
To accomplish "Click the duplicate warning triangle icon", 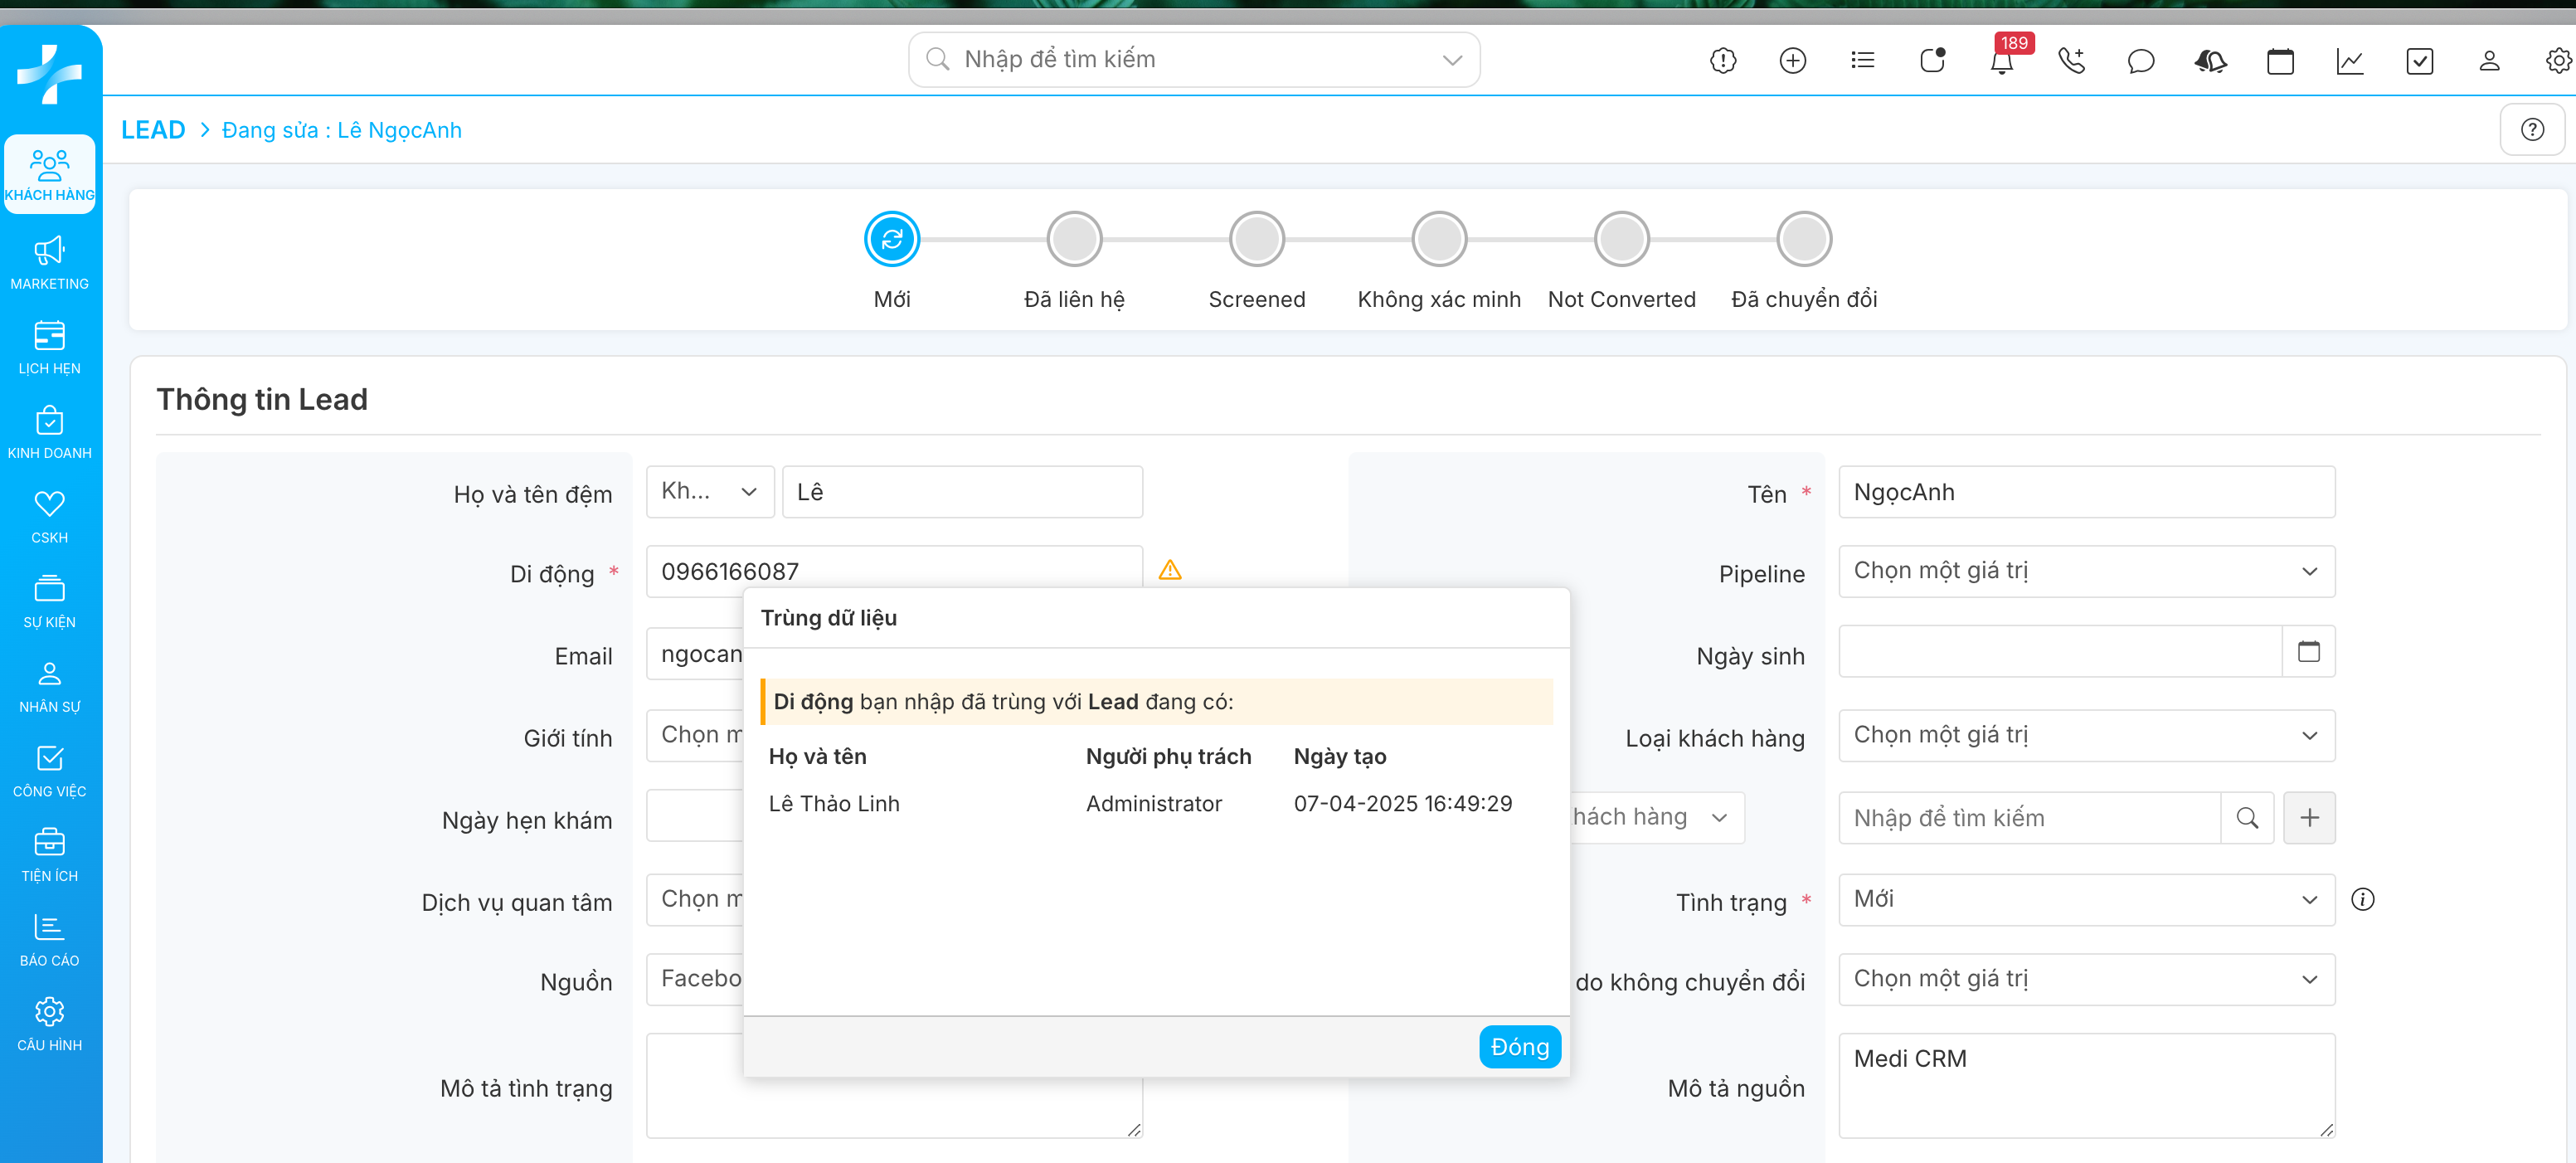I will 1169,570.
